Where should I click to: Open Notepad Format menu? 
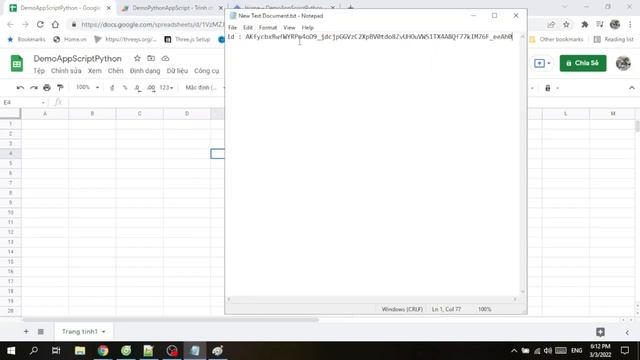coord(268,27)
